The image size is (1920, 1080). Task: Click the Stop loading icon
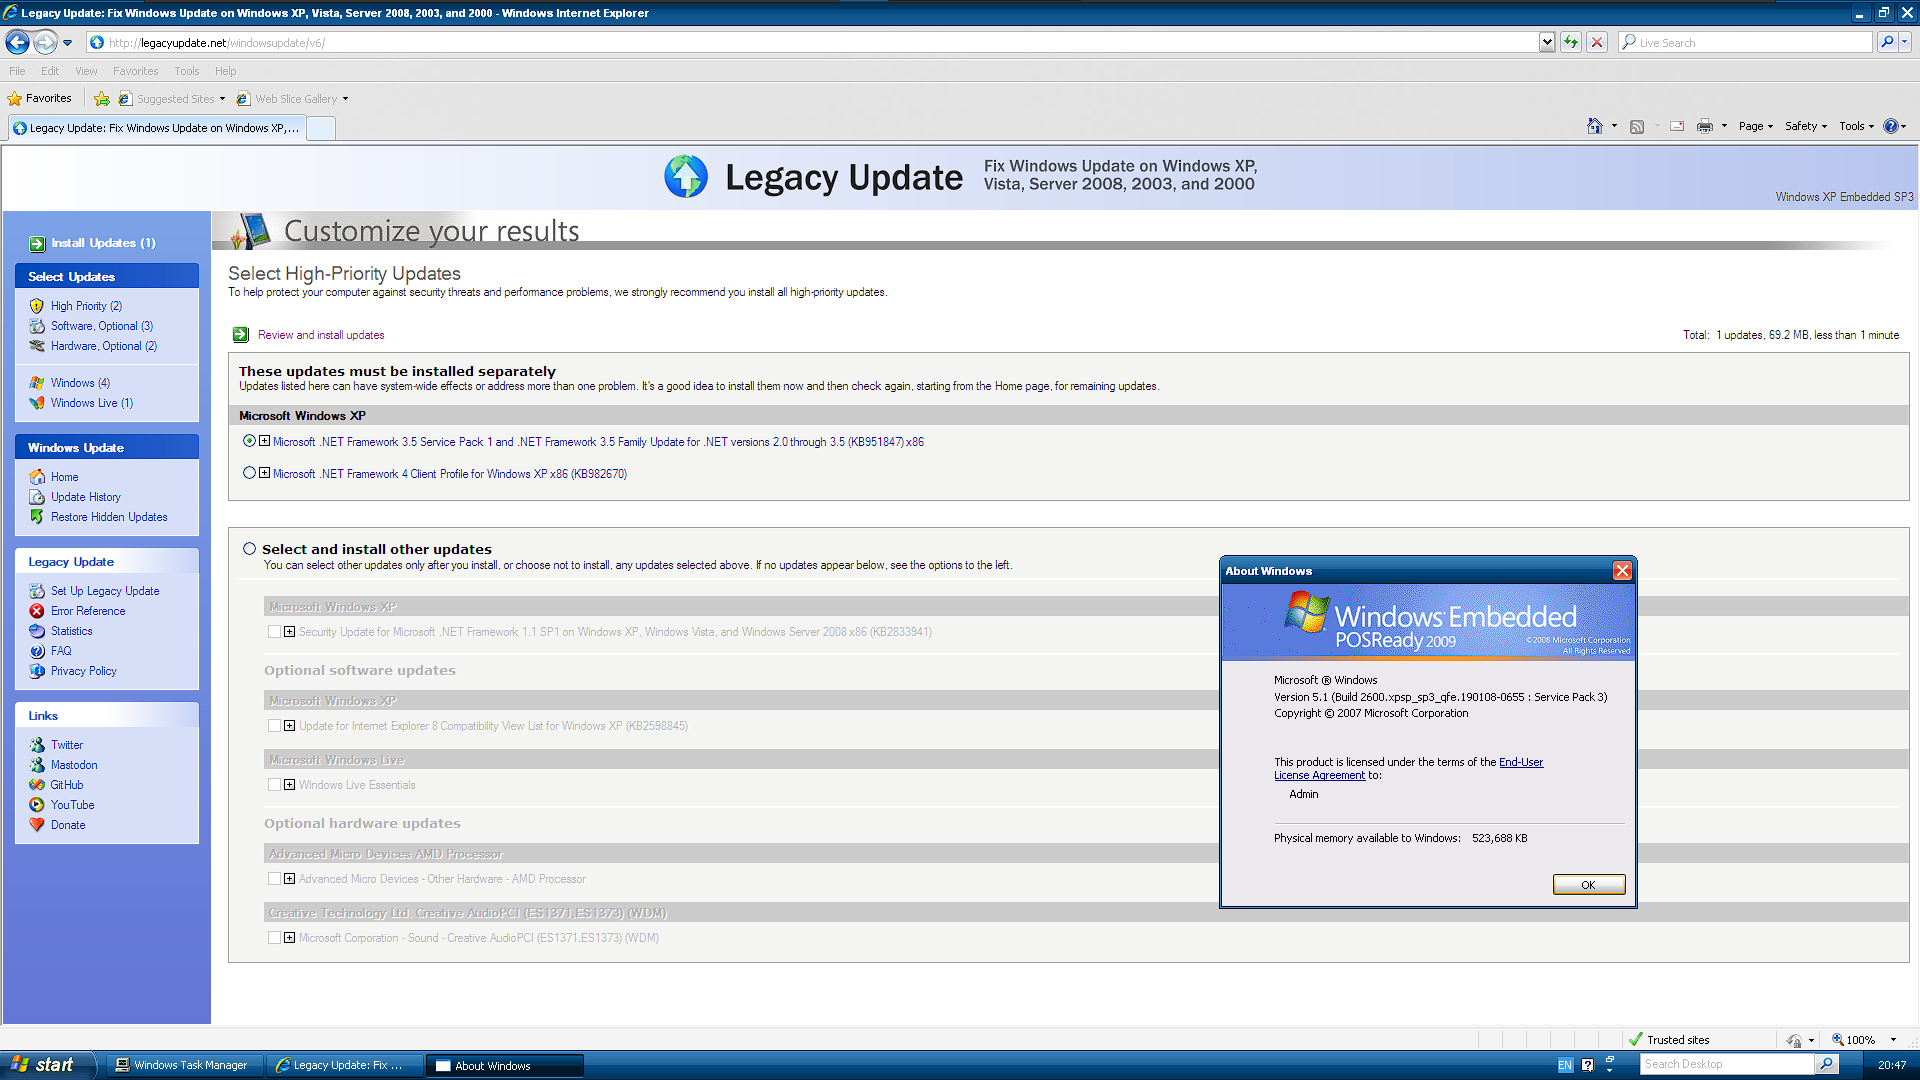coord(1597,42)
